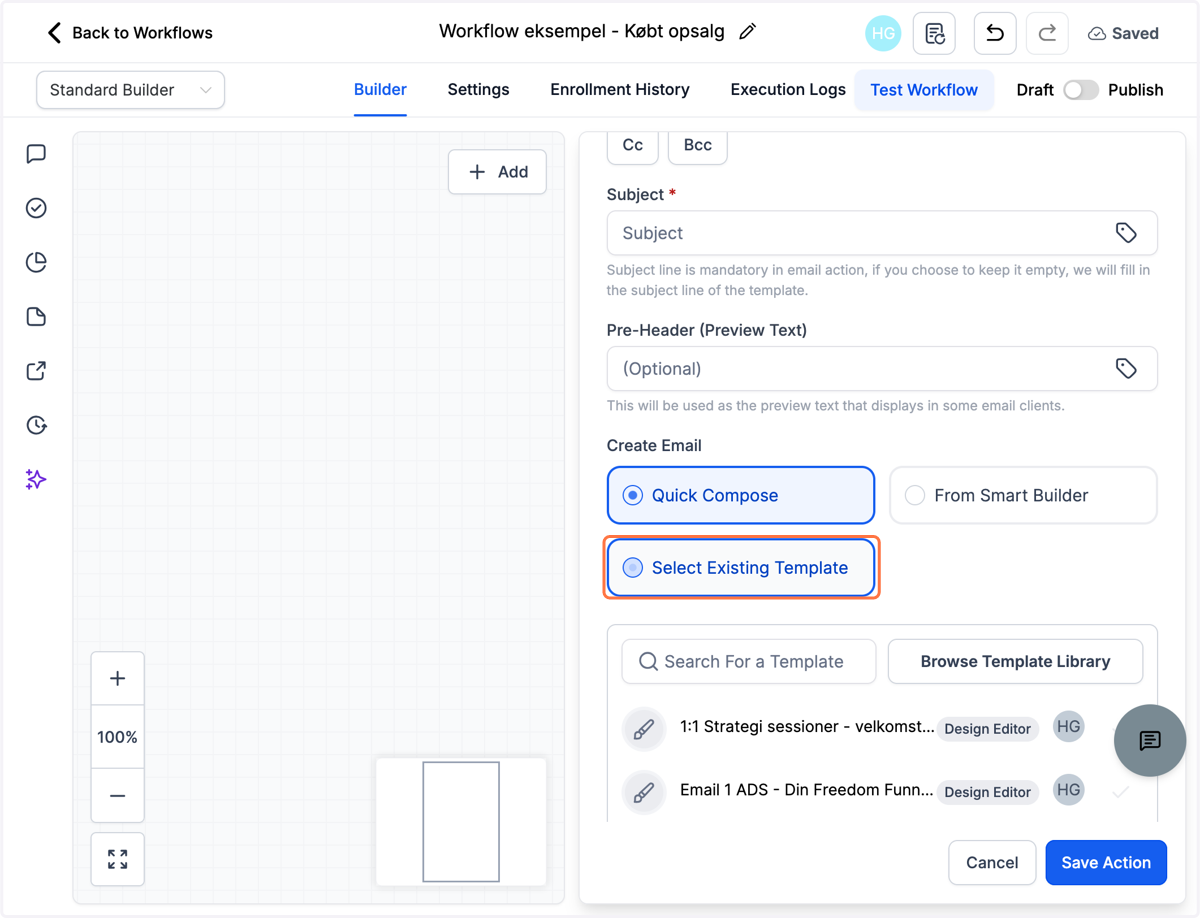Open pie chart stats sidebar icon
1200x918 pixels.
click(x=36, y=262)
